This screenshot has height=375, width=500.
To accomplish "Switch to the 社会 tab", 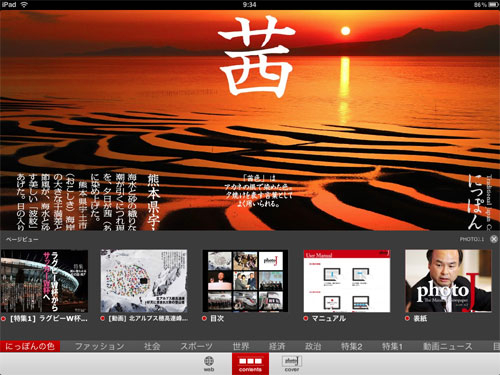I will (152, 346).
